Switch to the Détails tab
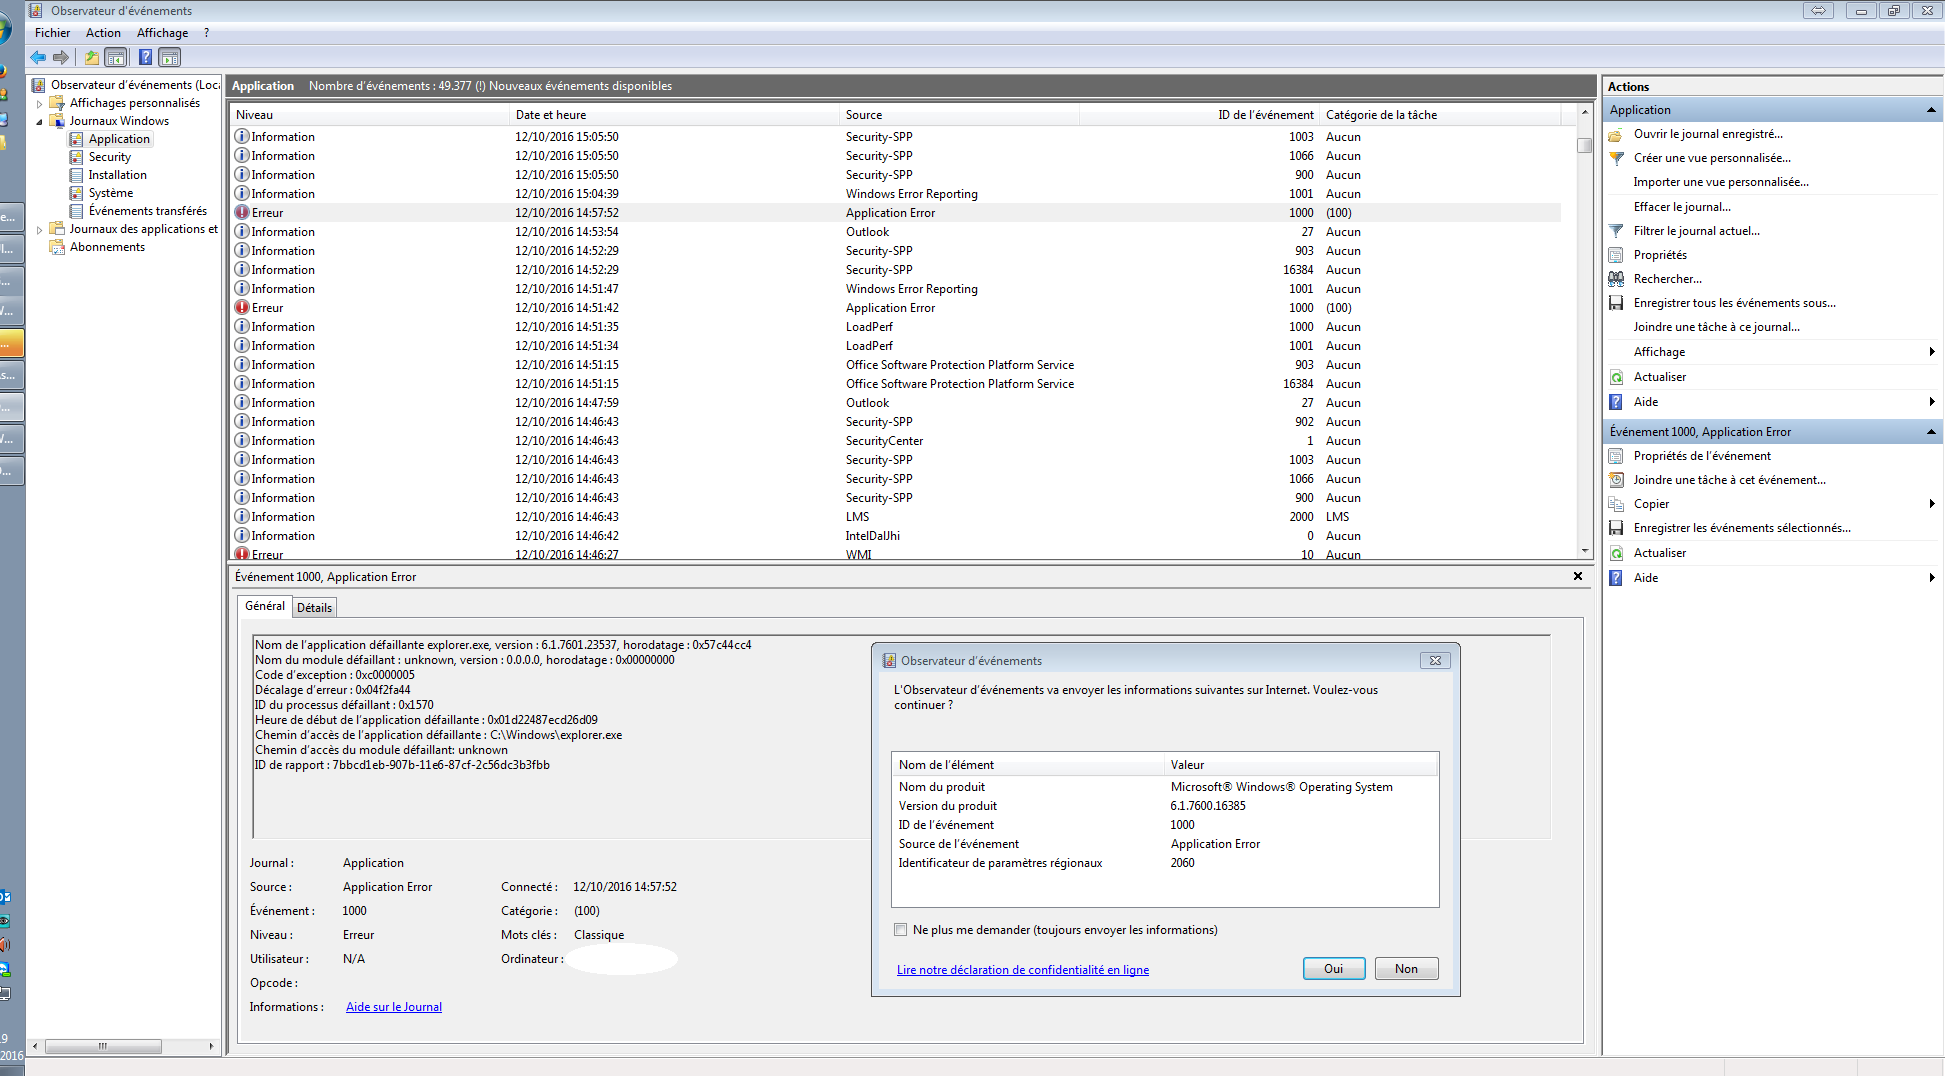Image resolution: width=1945 pixels, height=1078 pixels. [x=314, y=607]
